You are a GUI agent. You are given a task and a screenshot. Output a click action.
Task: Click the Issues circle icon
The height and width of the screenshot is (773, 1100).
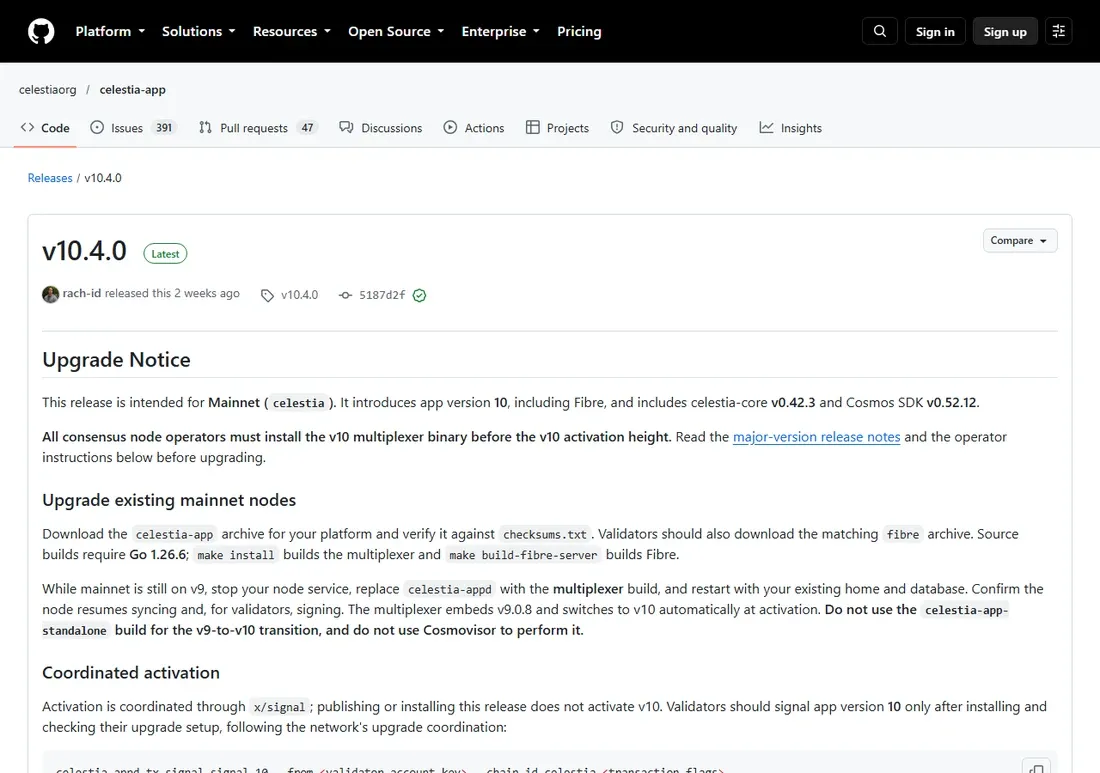click(98, 128)
